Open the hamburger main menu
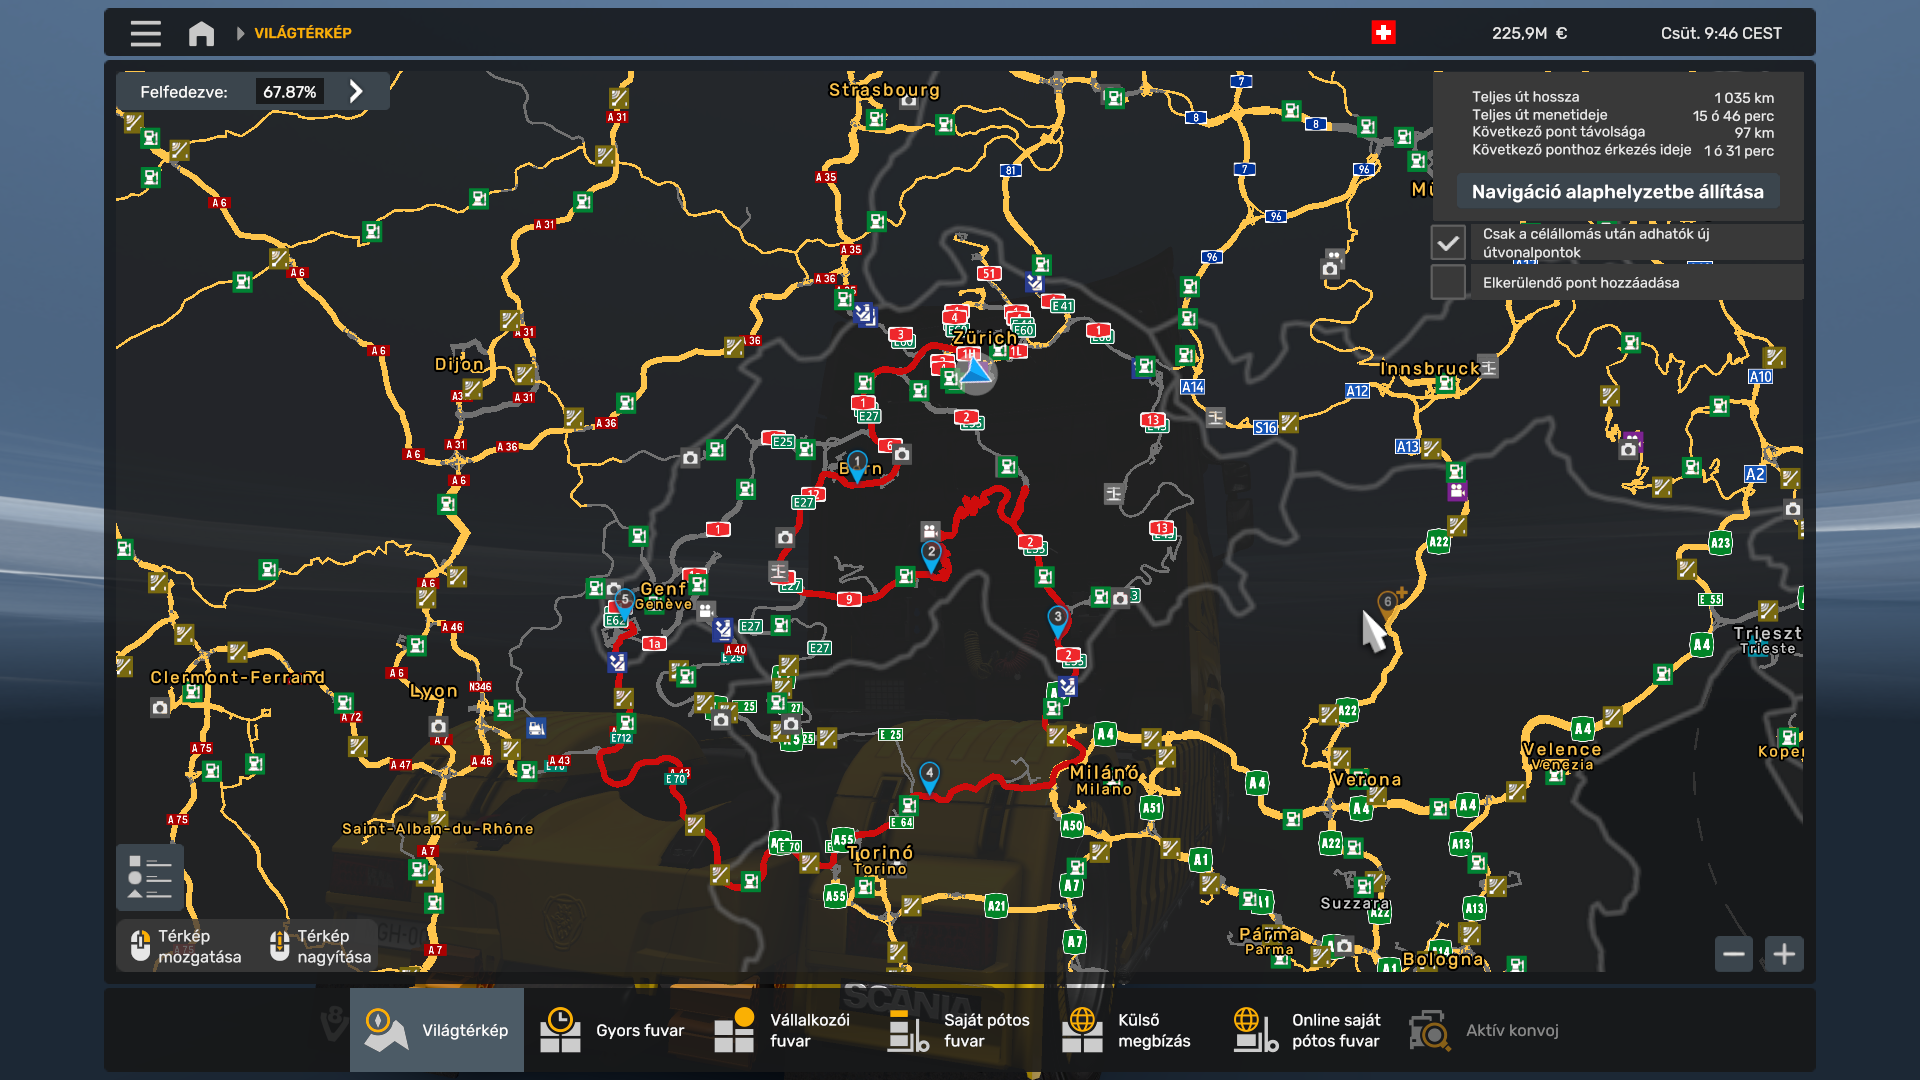The height and width of the screenshot is (1080, 1920). pos(145,33)
